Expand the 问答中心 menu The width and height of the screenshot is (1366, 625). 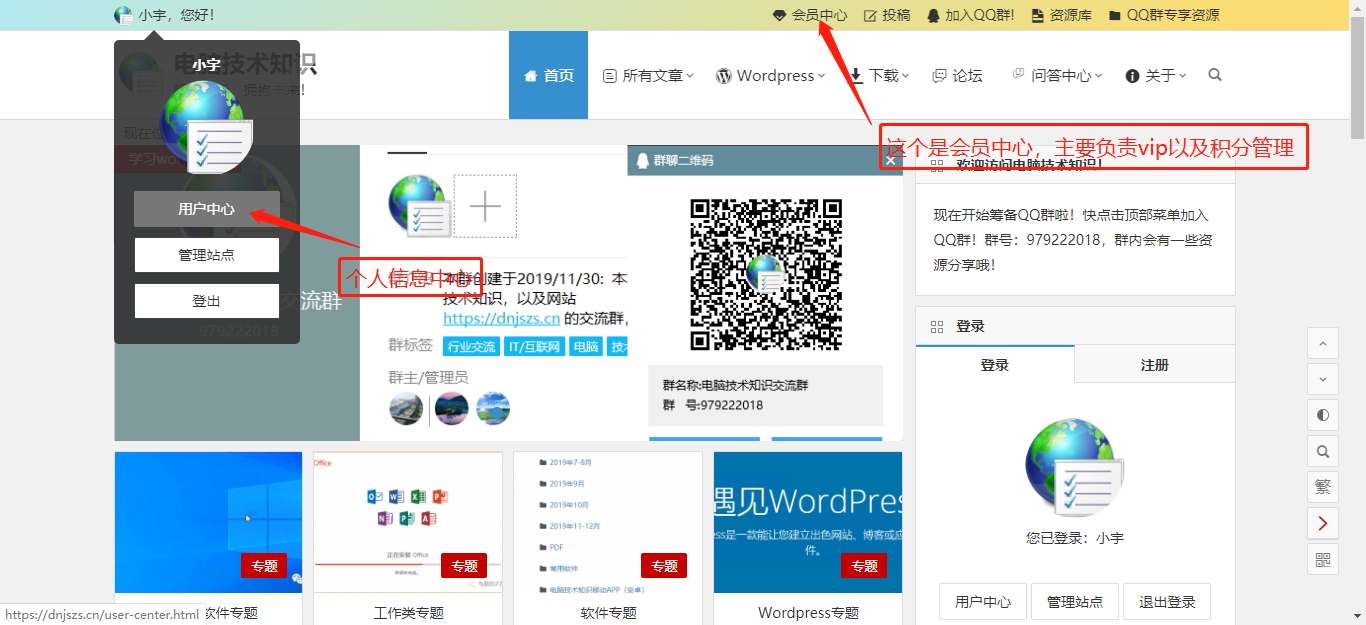coord(1057,75)
